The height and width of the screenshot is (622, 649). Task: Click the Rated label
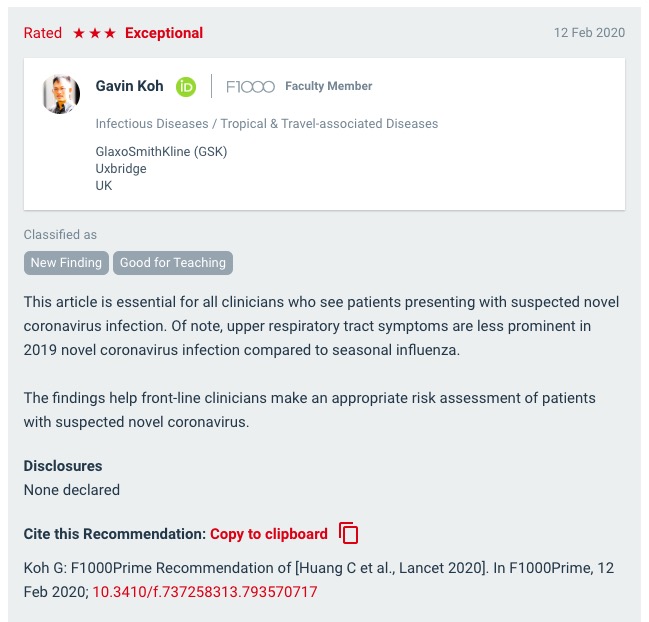point(43,33)
